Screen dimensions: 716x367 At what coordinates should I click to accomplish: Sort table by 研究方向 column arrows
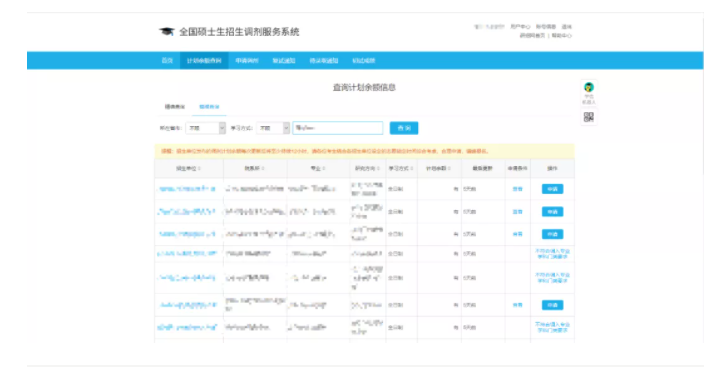click(378, 169)
